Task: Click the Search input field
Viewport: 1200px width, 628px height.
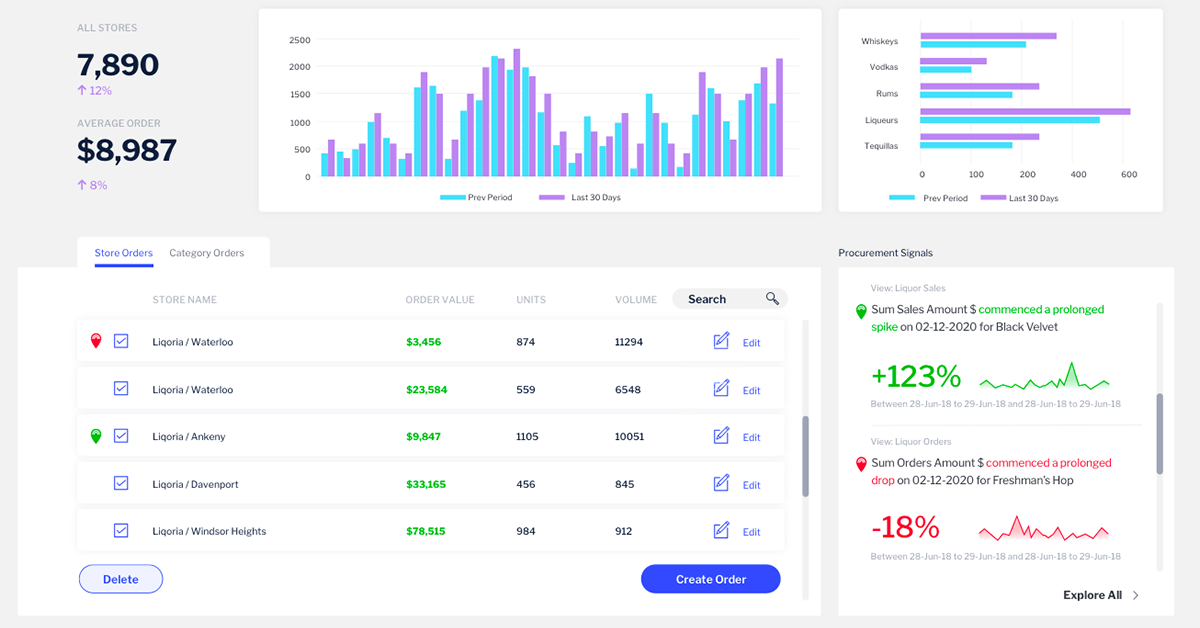Action: 715,299
